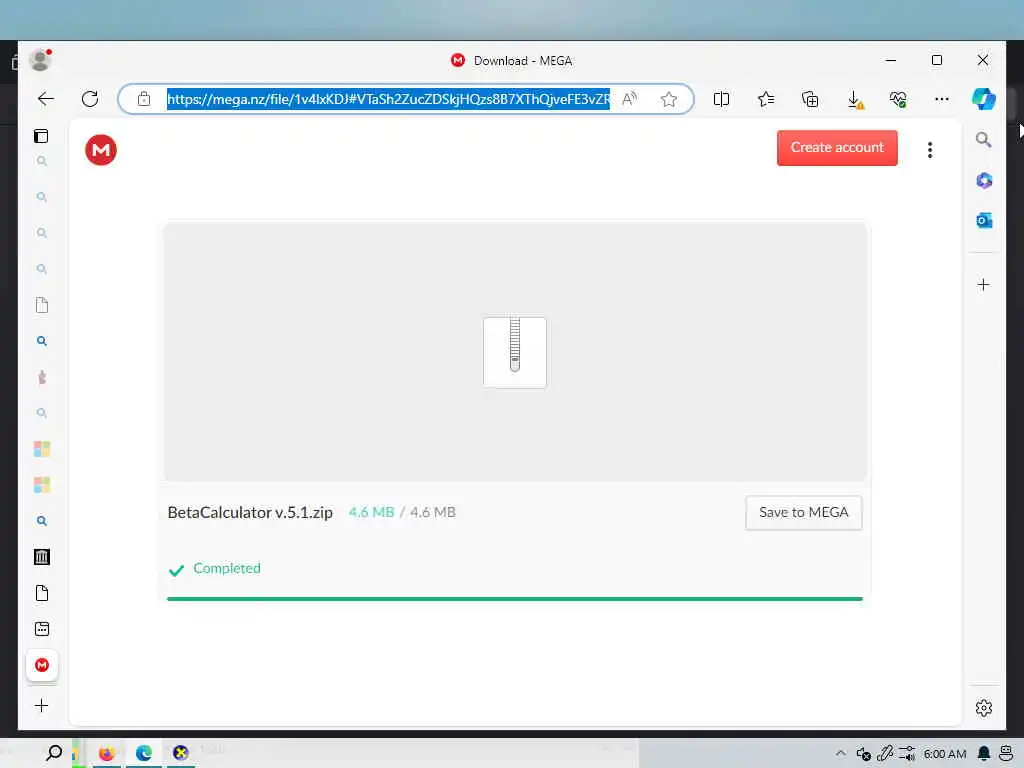Open the Edge profile avatar menu
This screenshot has width=1024, height=768.
tap(40, 59)
